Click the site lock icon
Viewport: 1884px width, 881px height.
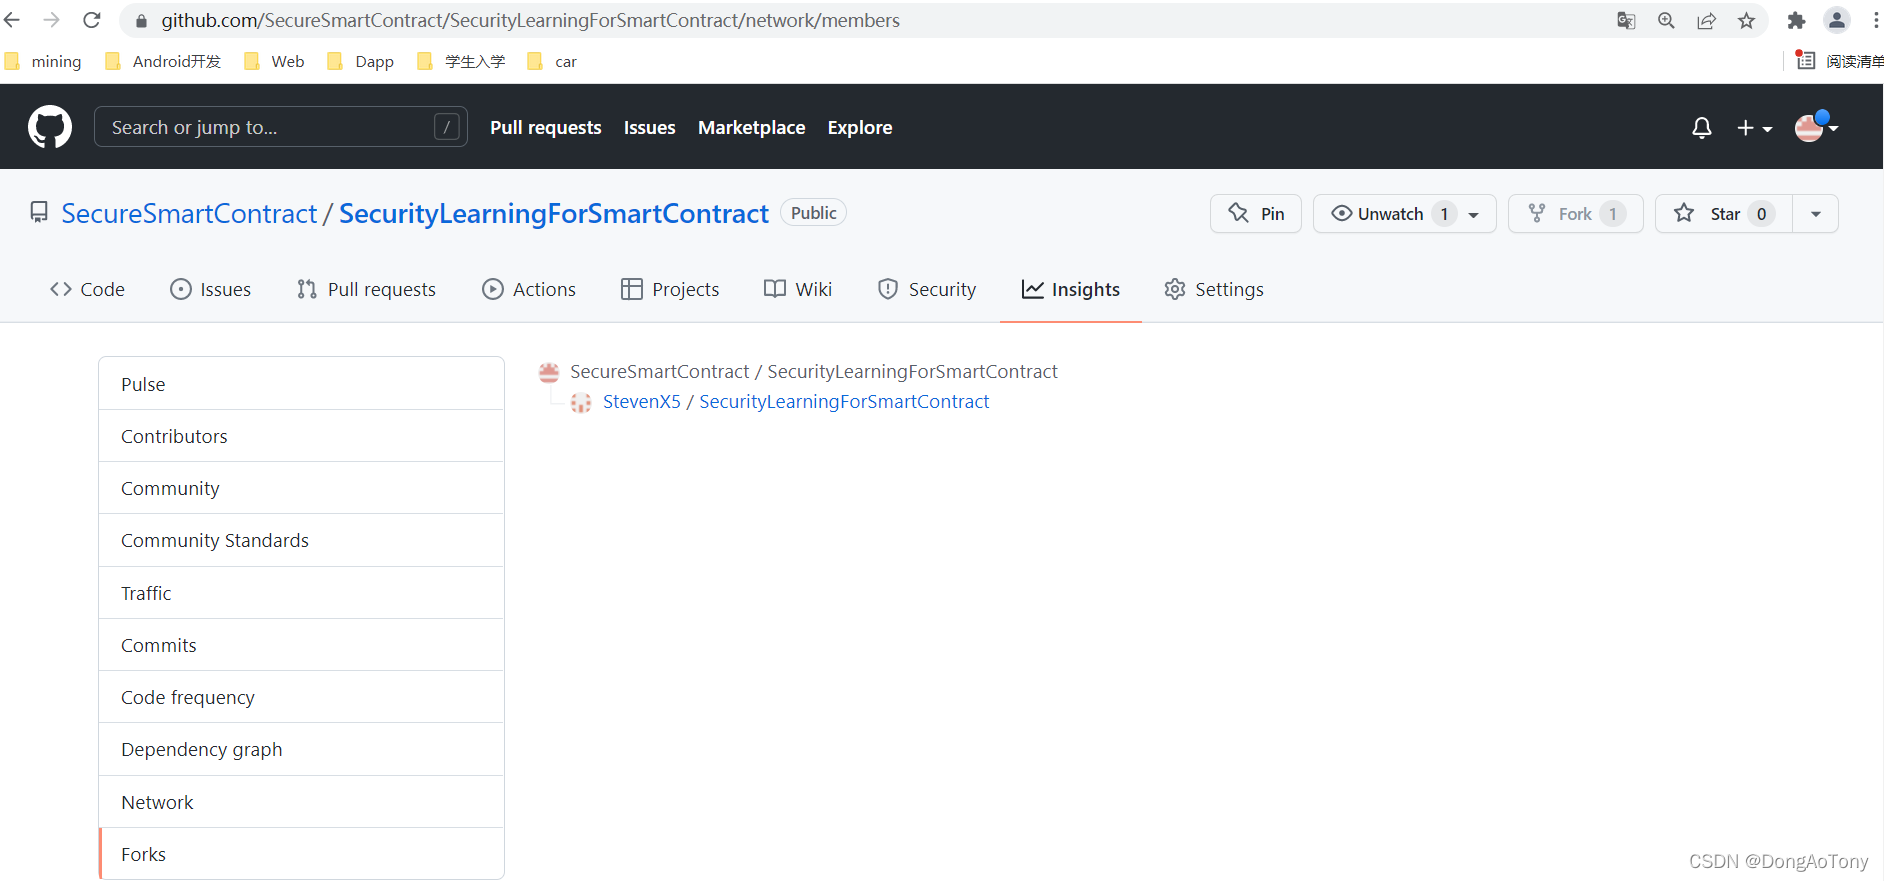141,21
